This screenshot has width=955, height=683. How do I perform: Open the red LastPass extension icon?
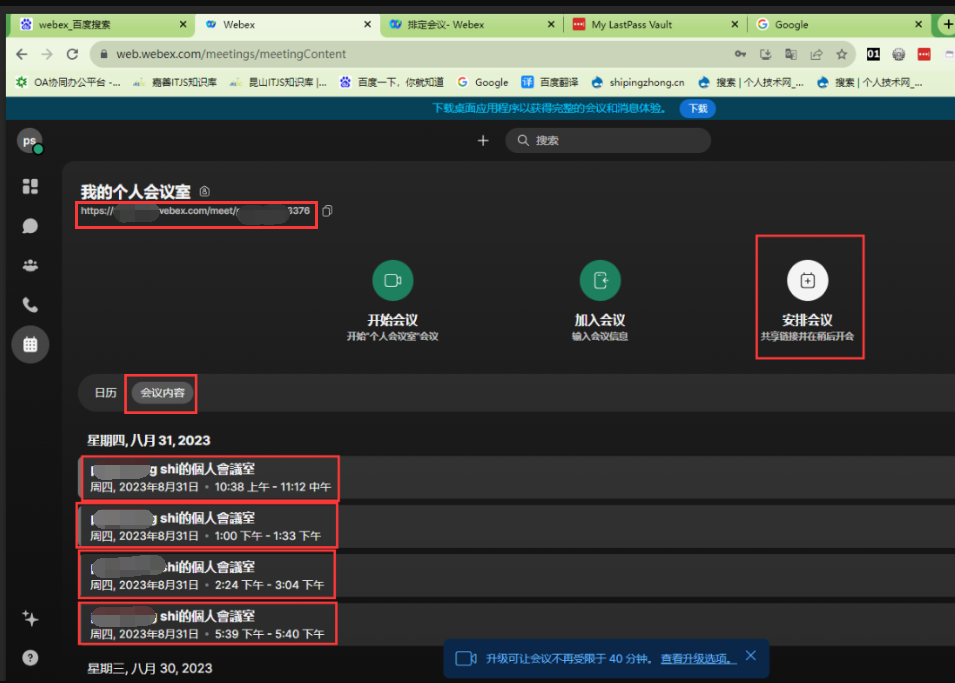(x=924, y=54)
